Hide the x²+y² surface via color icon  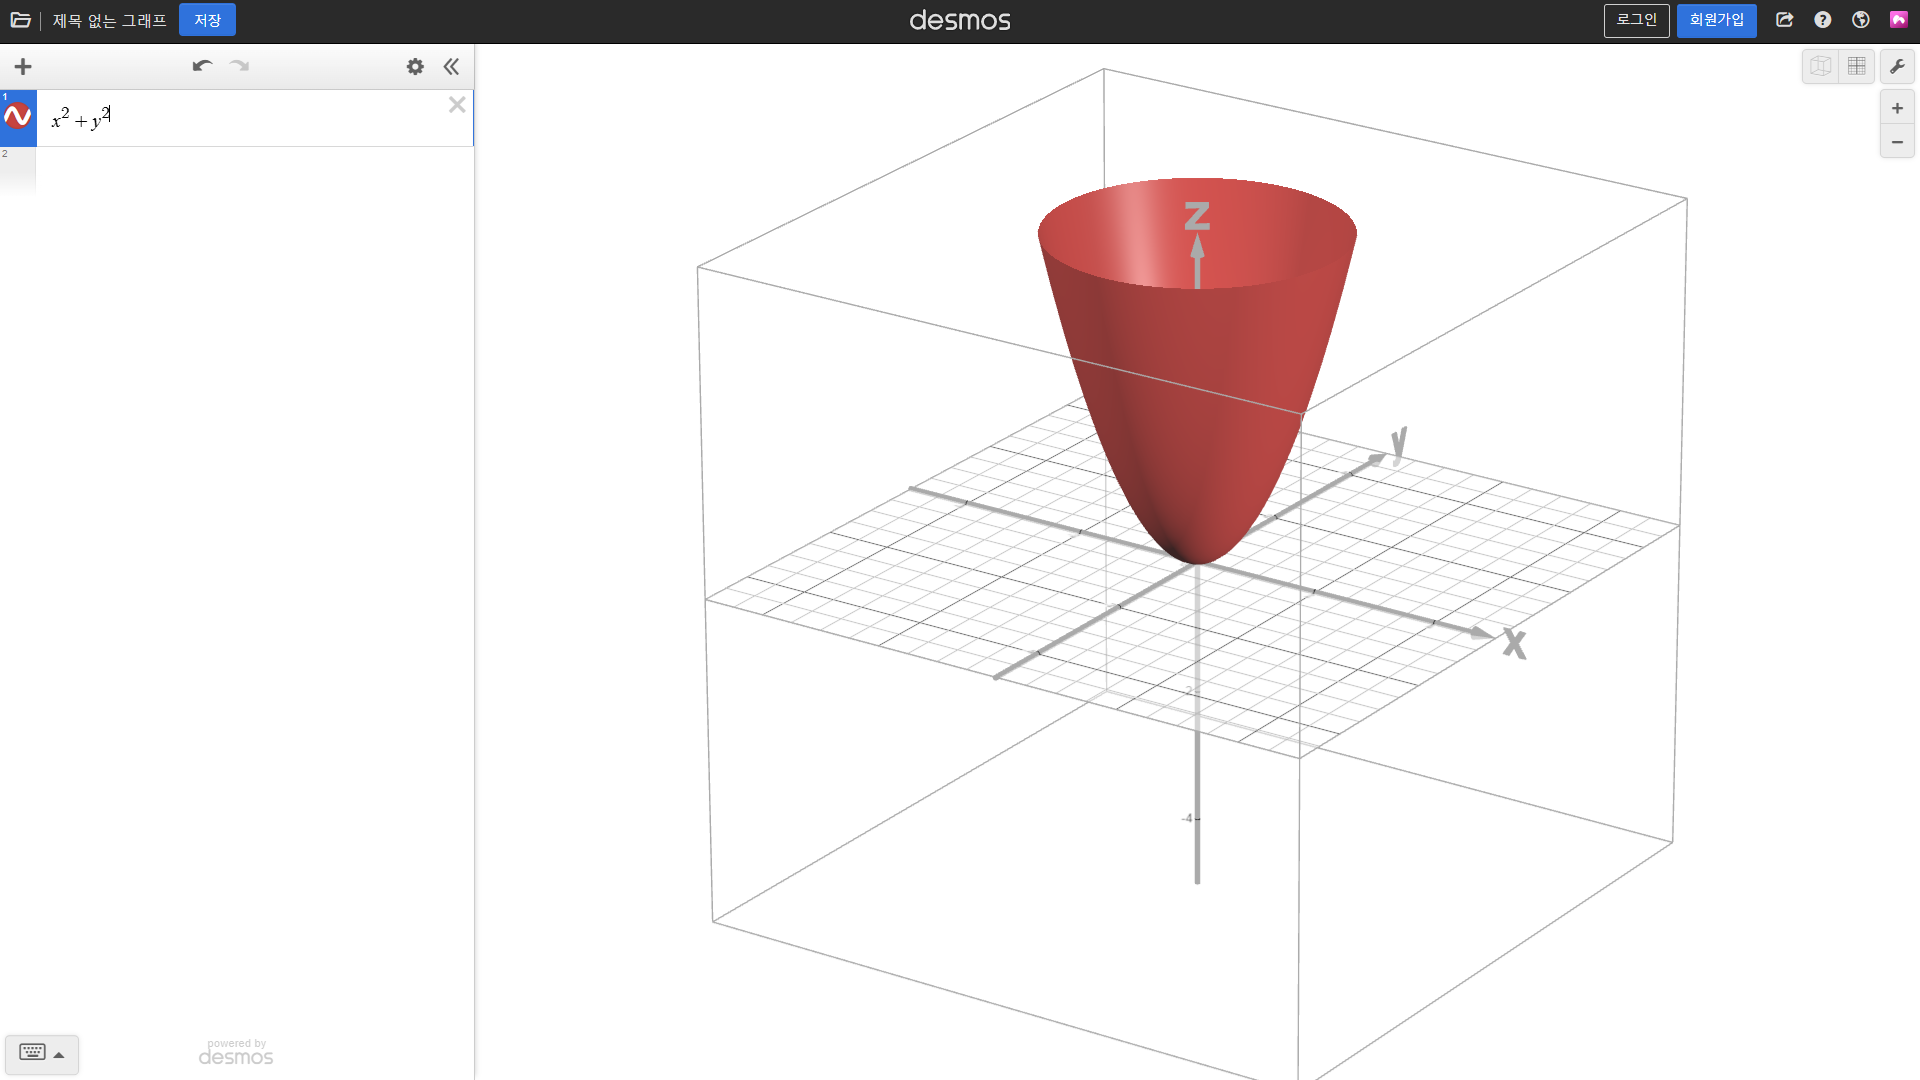click(x=18, y=117)
